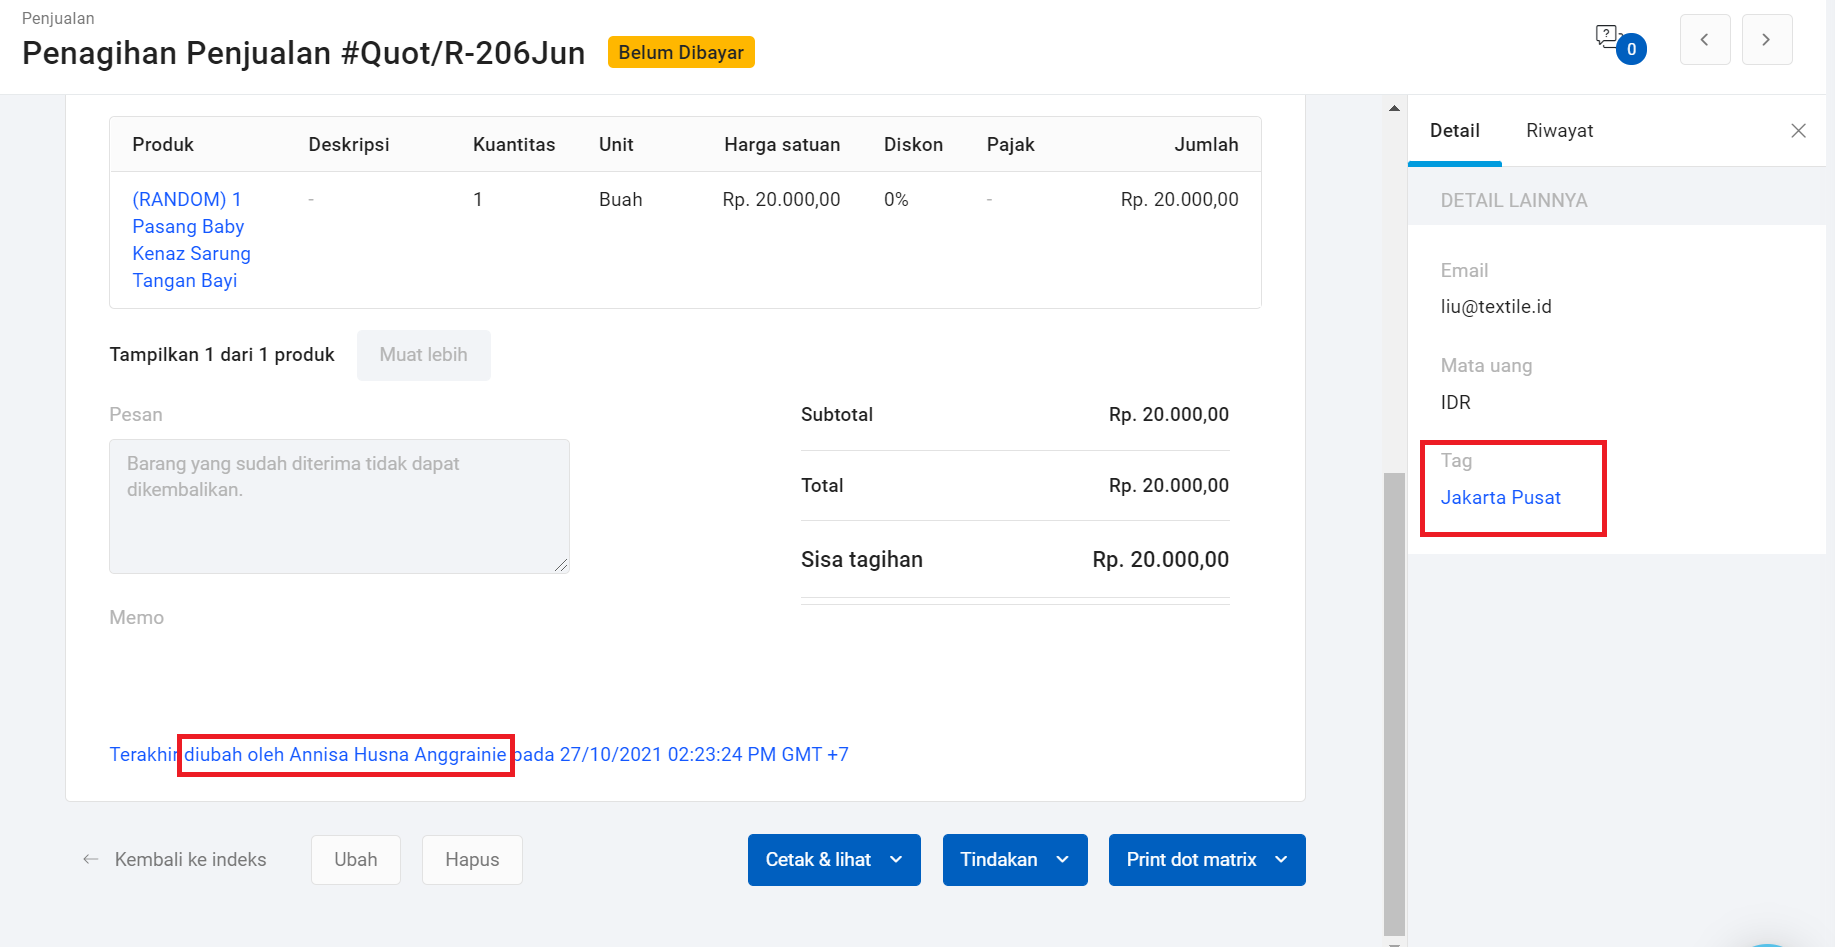Close the Detail side panel

click(x=1798, y=131)
